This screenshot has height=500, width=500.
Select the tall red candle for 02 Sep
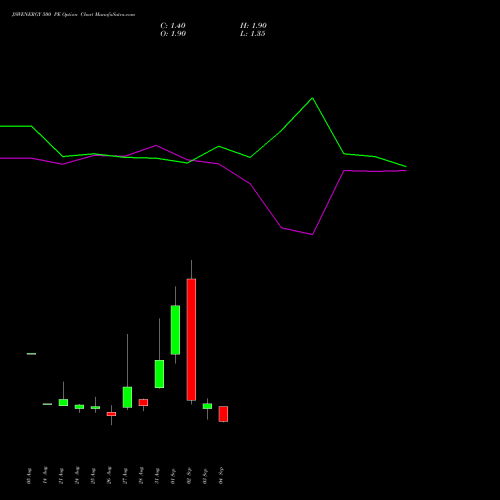(191, 339)
